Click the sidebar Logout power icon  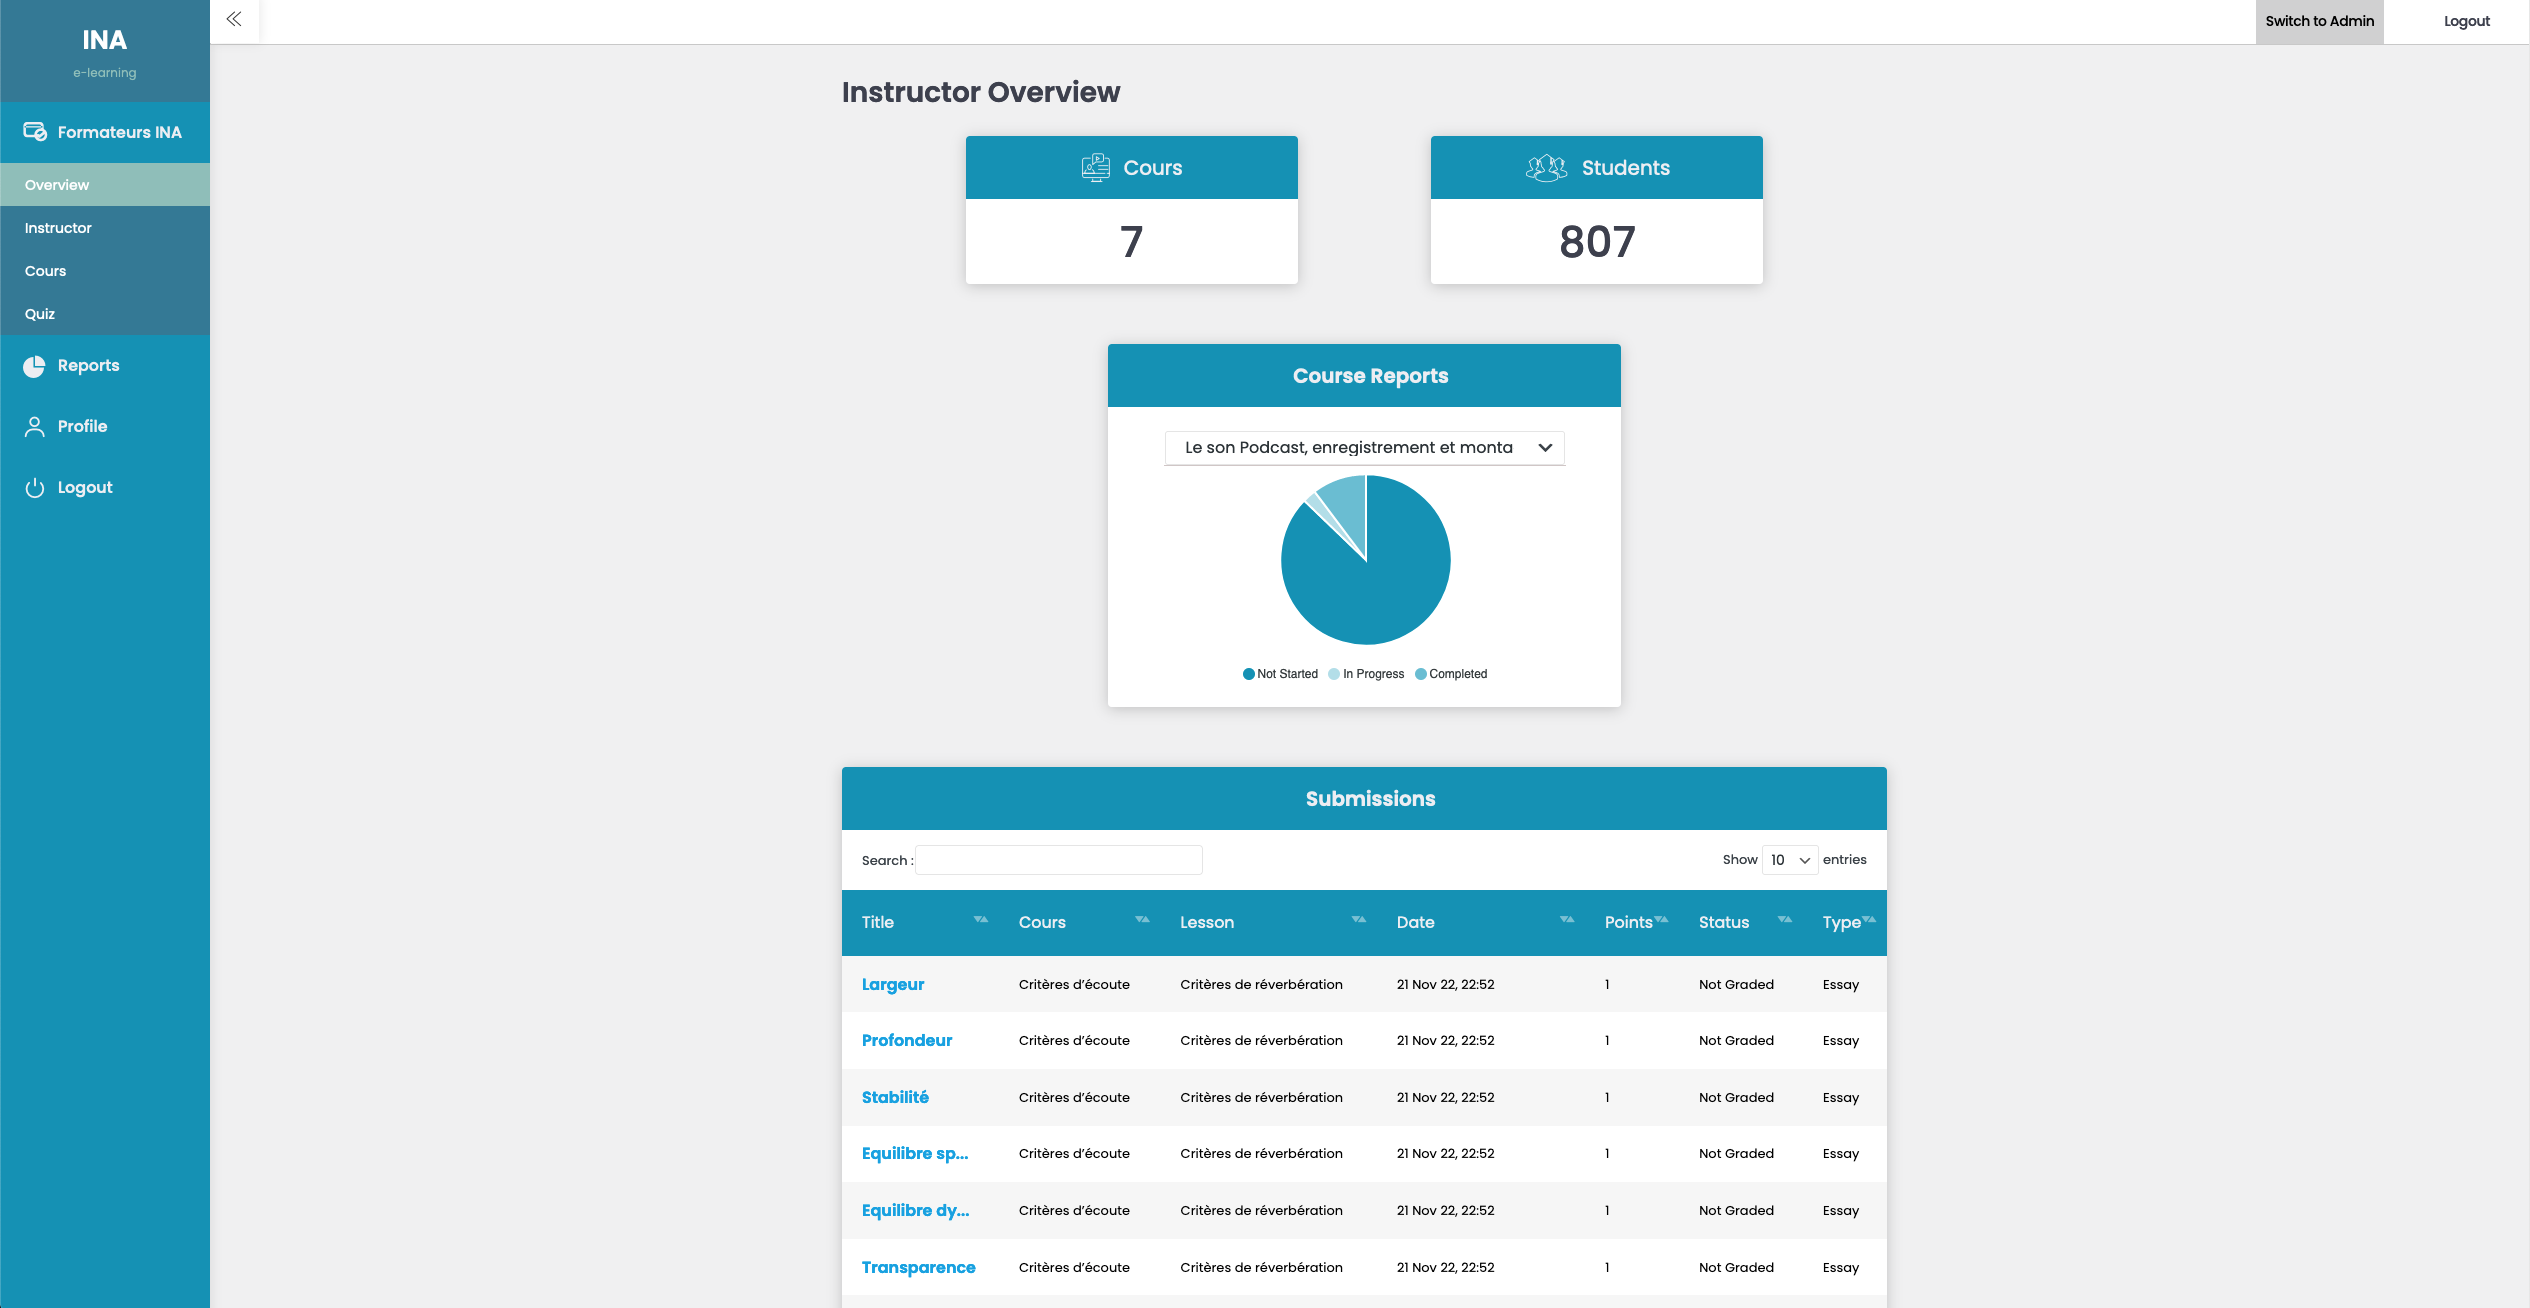pos(35,488)
